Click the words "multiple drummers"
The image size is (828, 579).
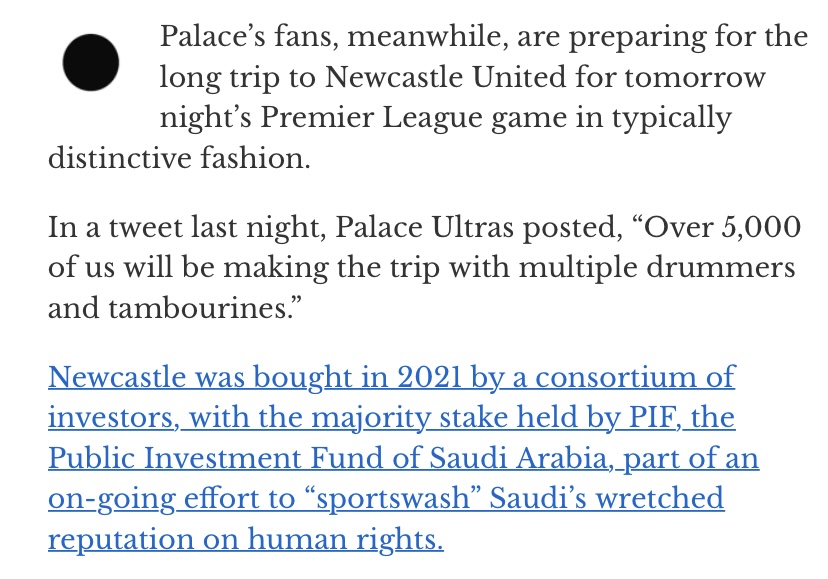[657, 267]
